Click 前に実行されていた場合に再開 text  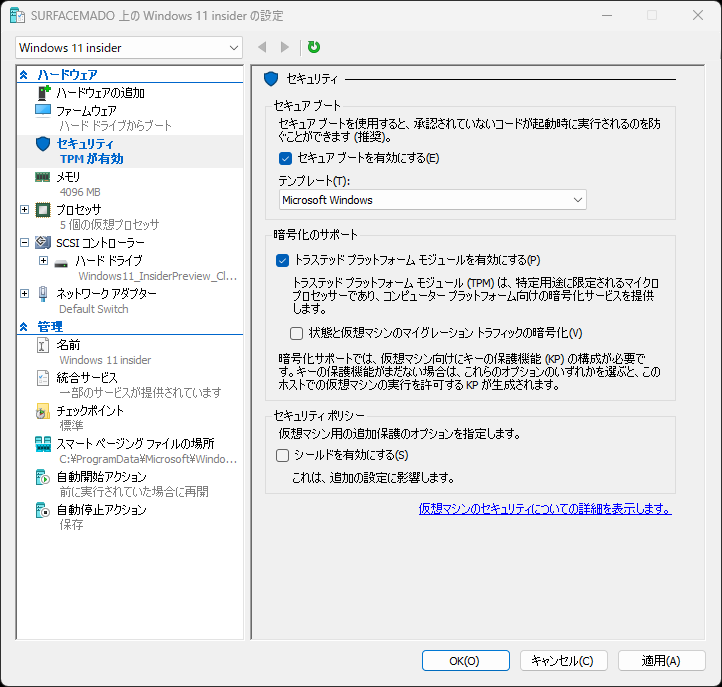pos(134,492)
